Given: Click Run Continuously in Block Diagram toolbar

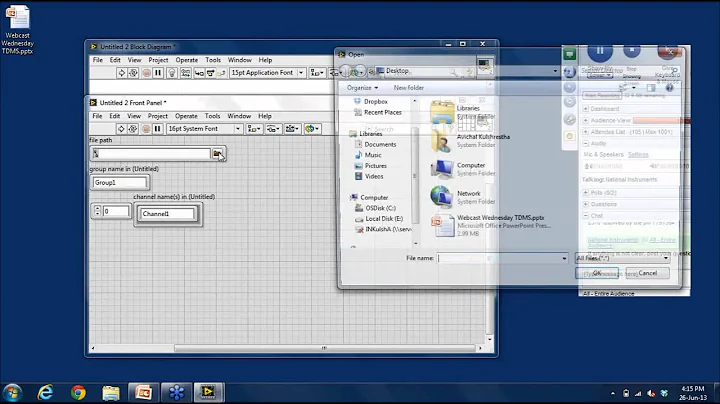Looking at the screenshot, I should (x=133, y=73).
